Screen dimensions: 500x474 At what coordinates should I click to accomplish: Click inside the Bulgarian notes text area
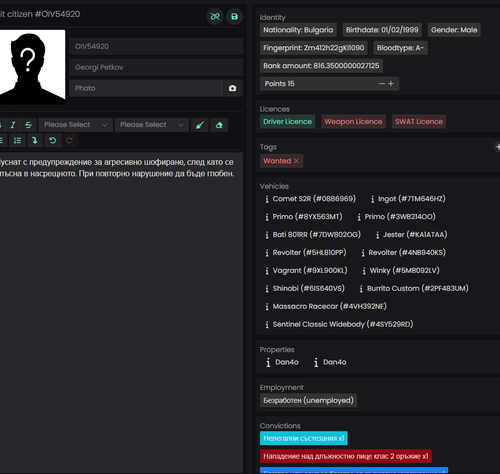click(x=121, y=313)
